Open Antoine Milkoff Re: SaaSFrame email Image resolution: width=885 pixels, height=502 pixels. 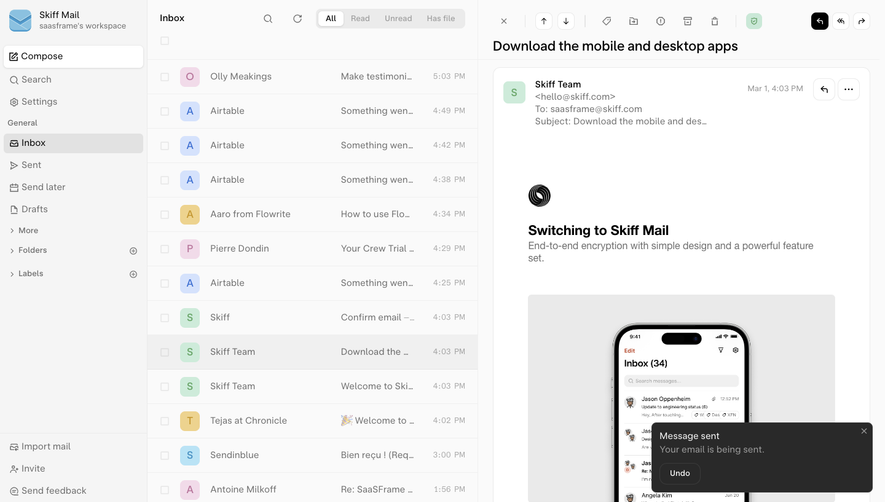point(313,488)
